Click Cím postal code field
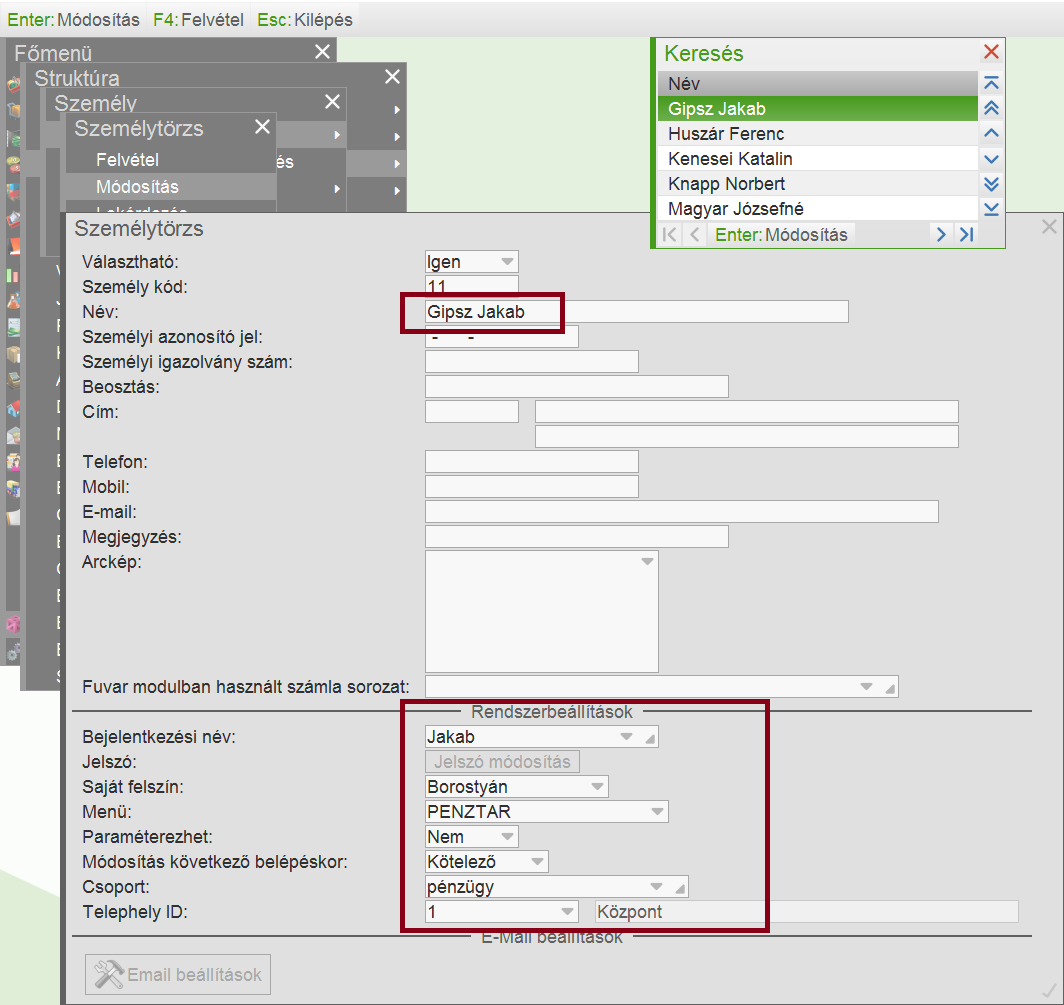 click(x=472, y=412)
